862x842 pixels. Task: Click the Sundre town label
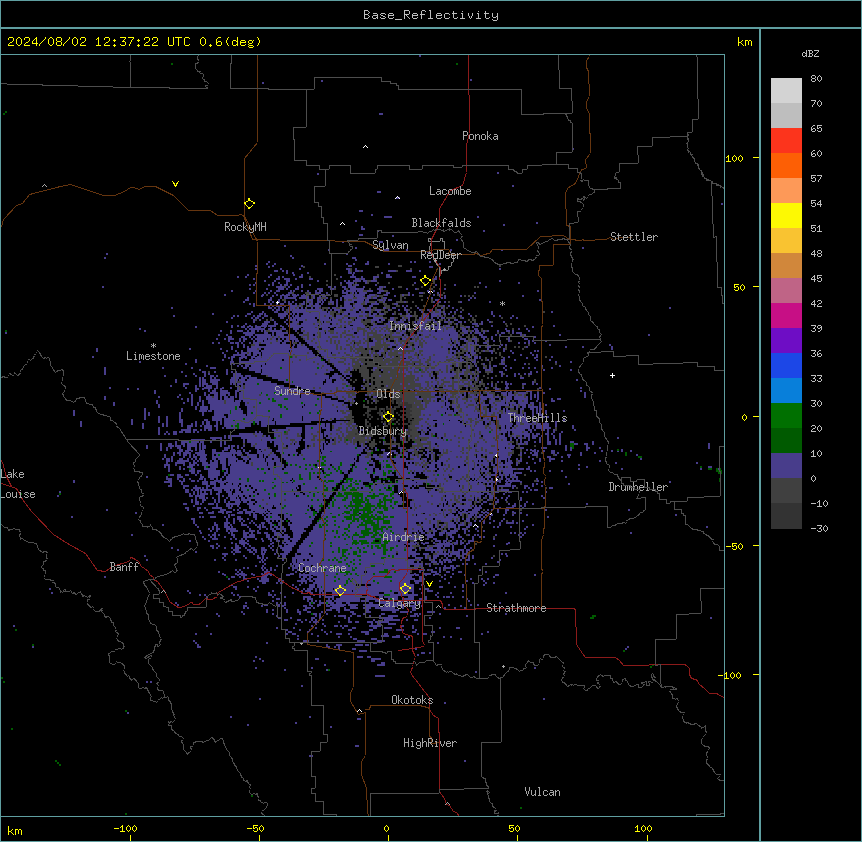(x=292, y=391)
